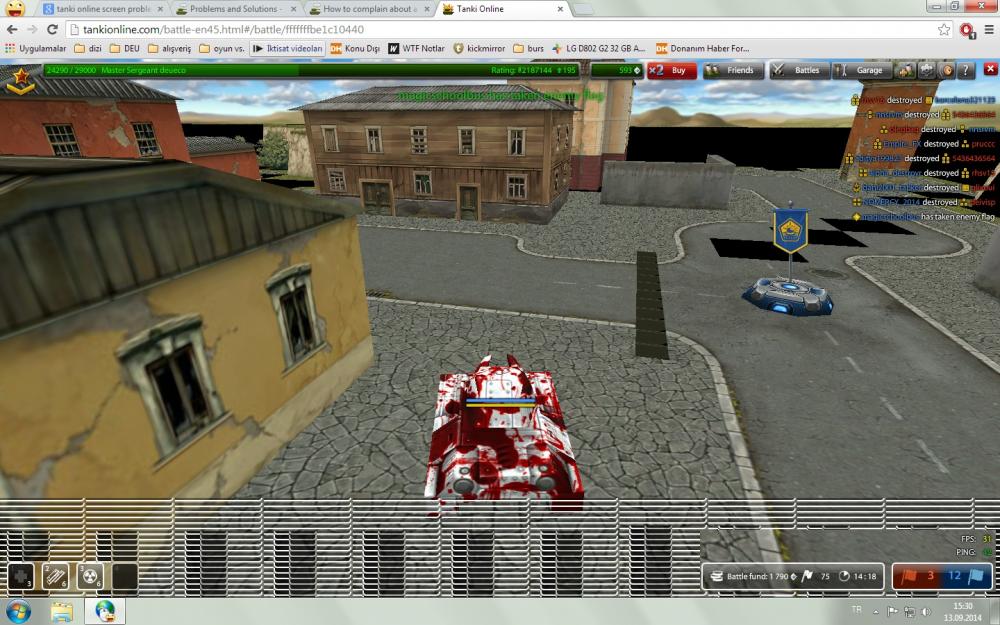Click the blue team score flag
This screenshot has width=1000, height=625.
click(976, 576)
